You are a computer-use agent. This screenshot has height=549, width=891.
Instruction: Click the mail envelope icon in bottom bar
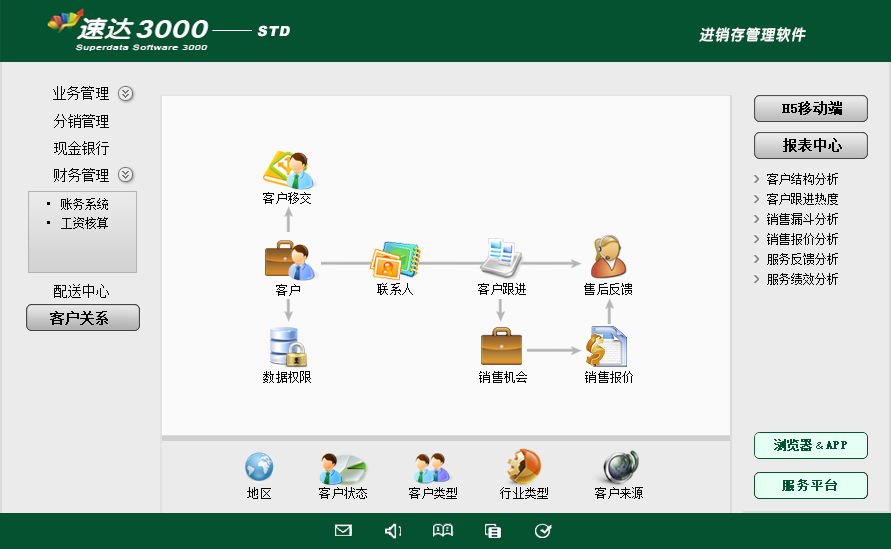343,531
